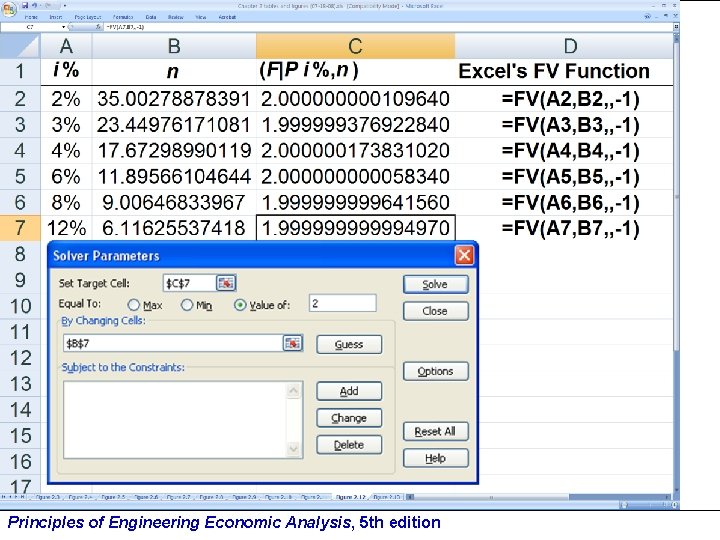Select column C header
Screen dimensions: 720x540
point(355,46)
